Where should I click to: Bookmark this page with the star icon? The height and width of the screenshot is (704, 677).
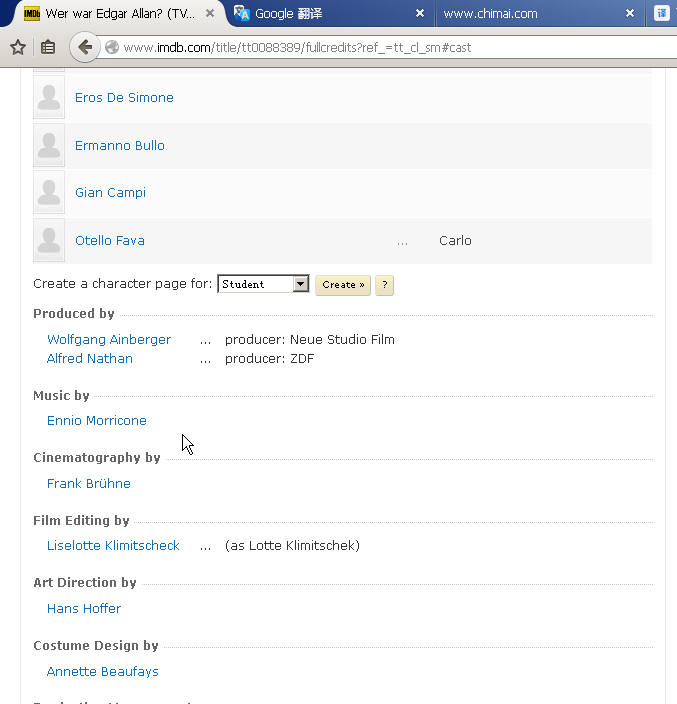coord(18,47)
